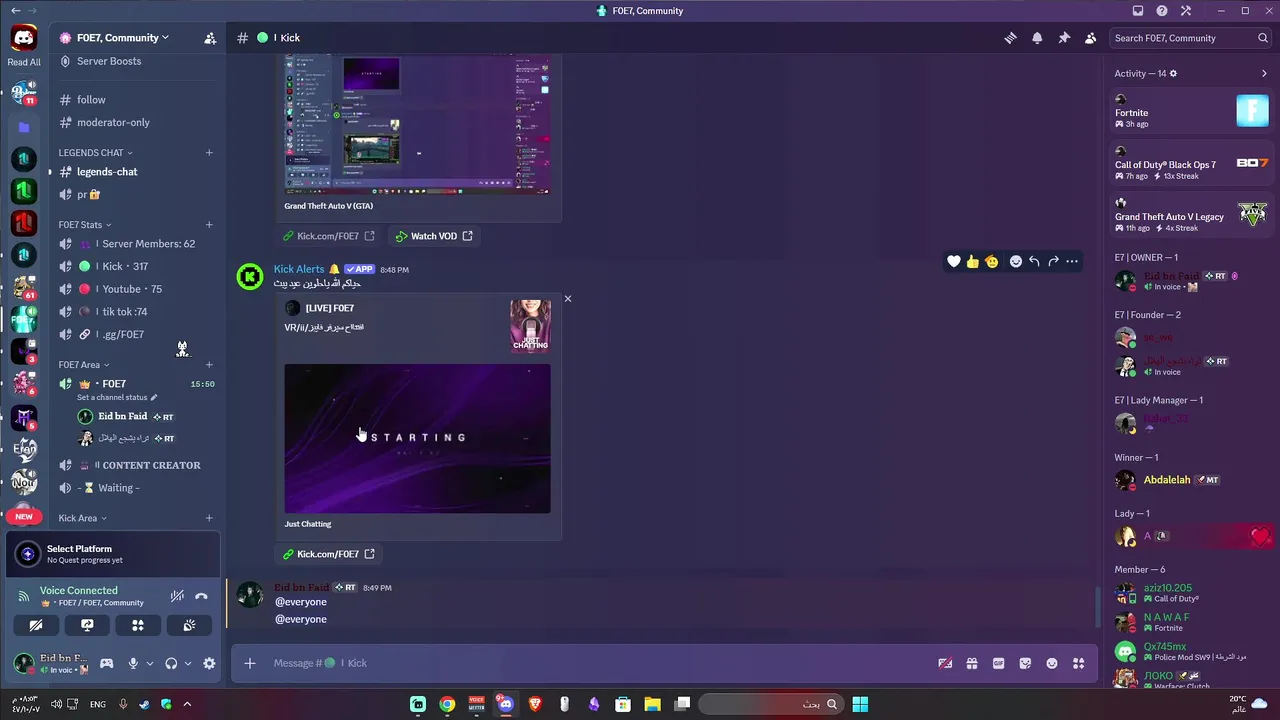The width and height of the screenshot is (1280, 720).
Task: Click the invite people icon beside server name
Action: (x=210, y=38)
